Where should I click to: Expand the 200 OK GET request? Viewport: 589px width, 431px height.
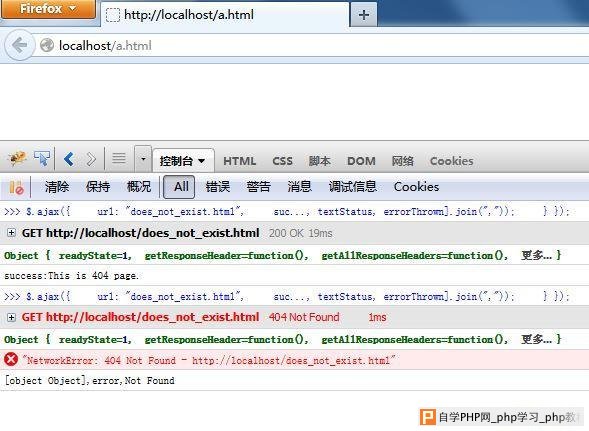pos(11,233)
